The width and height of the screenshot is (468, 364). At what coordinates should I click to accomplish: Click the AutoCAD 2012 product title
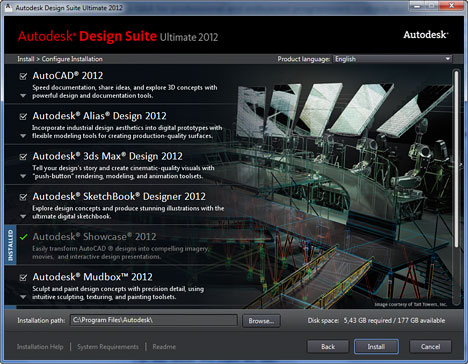click(x=68, y=76)
